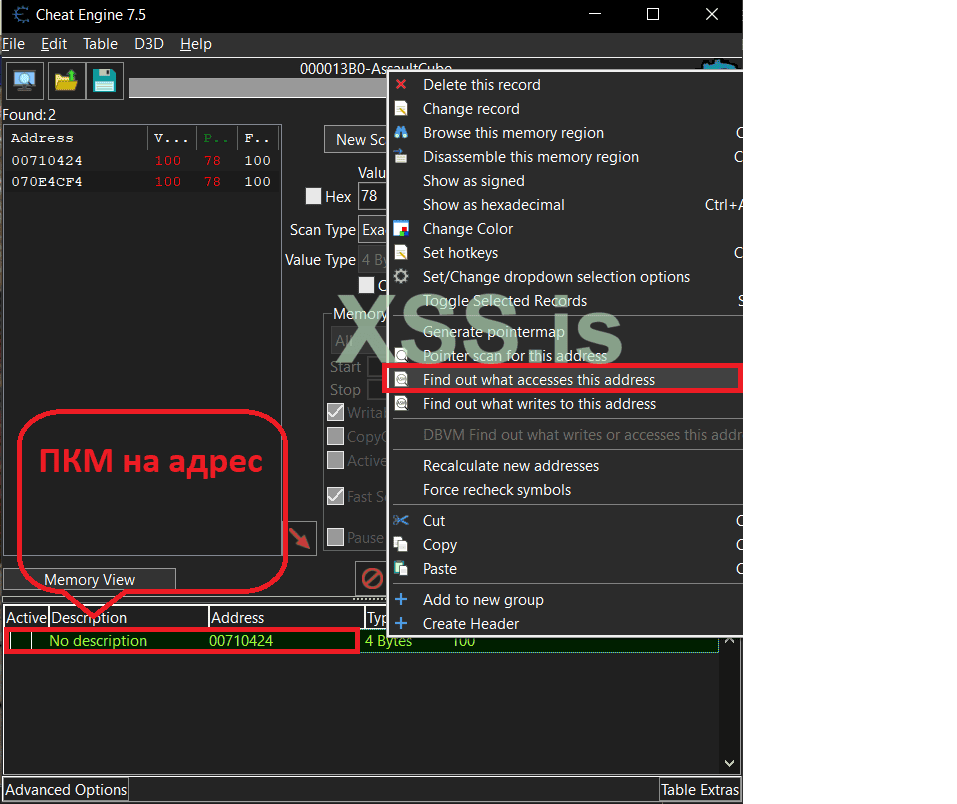Toggle the Fast Scan checkbox
Screen dimensions: 957x804
click(x=335, y=496)
